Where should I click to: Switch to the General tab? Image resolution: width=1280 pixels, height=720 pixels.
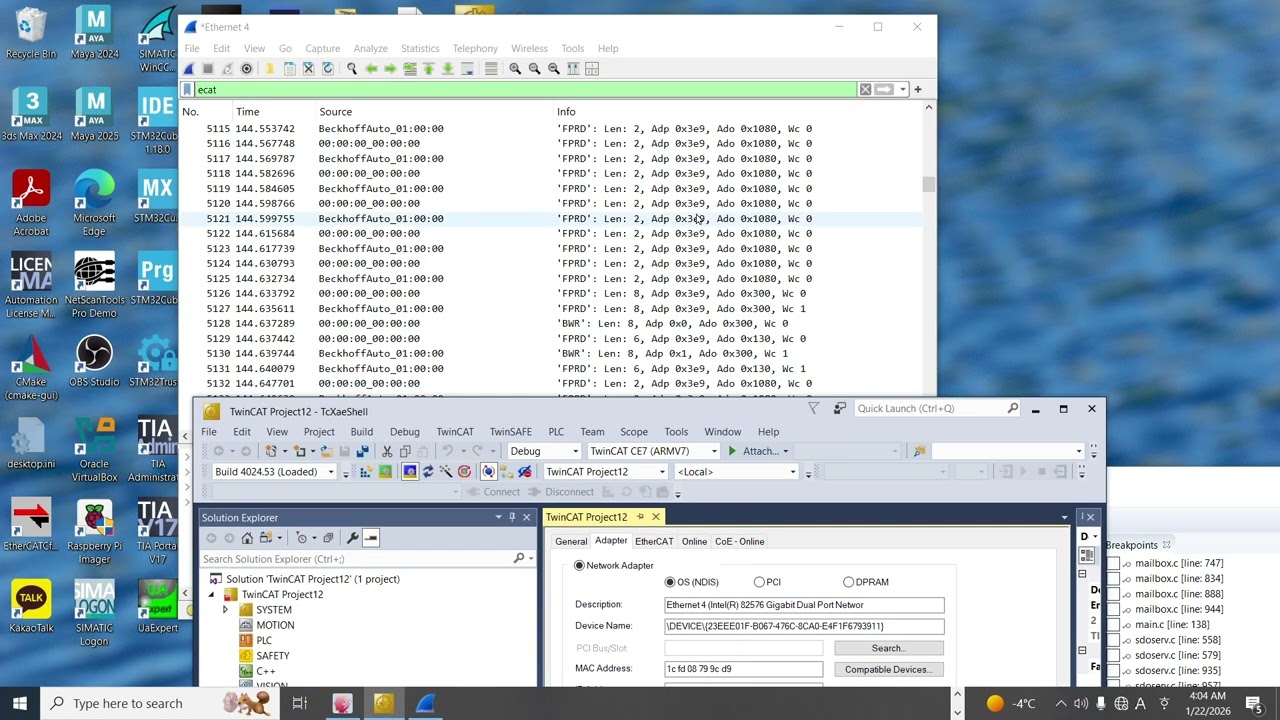coord(571,542)
